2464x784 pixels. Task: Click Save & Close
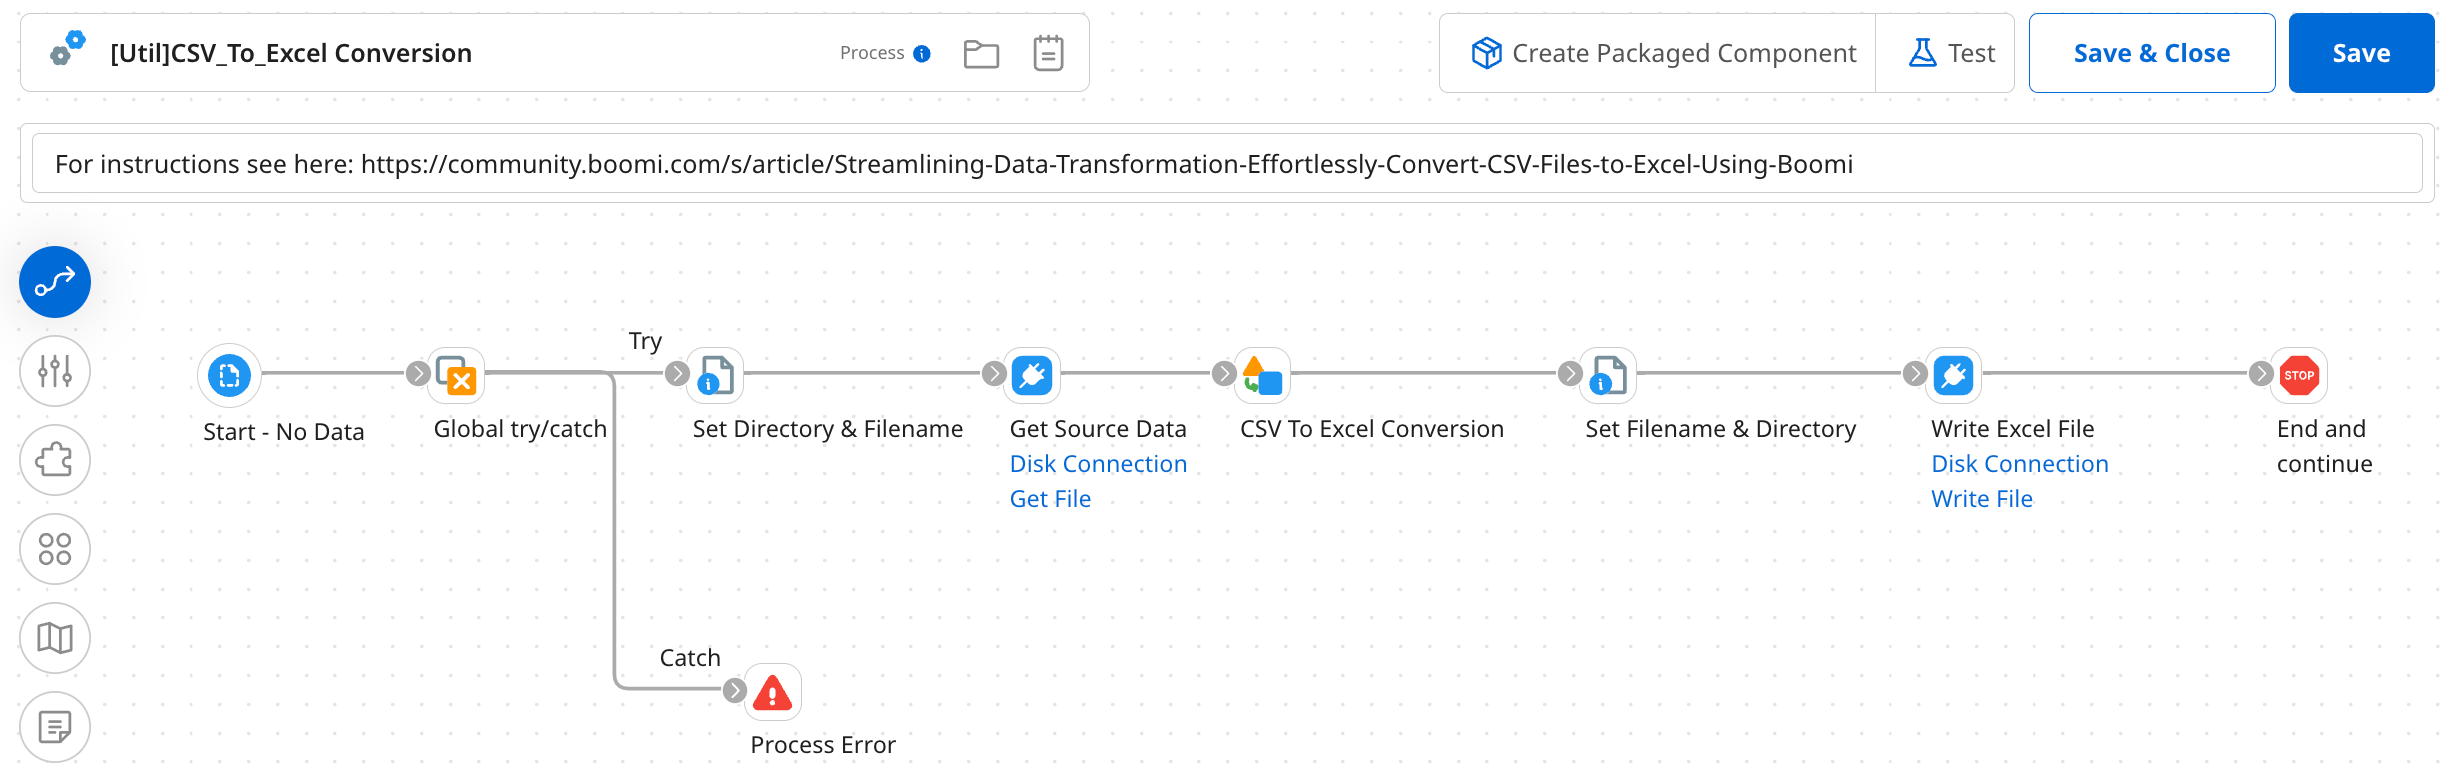[2152, 52]
